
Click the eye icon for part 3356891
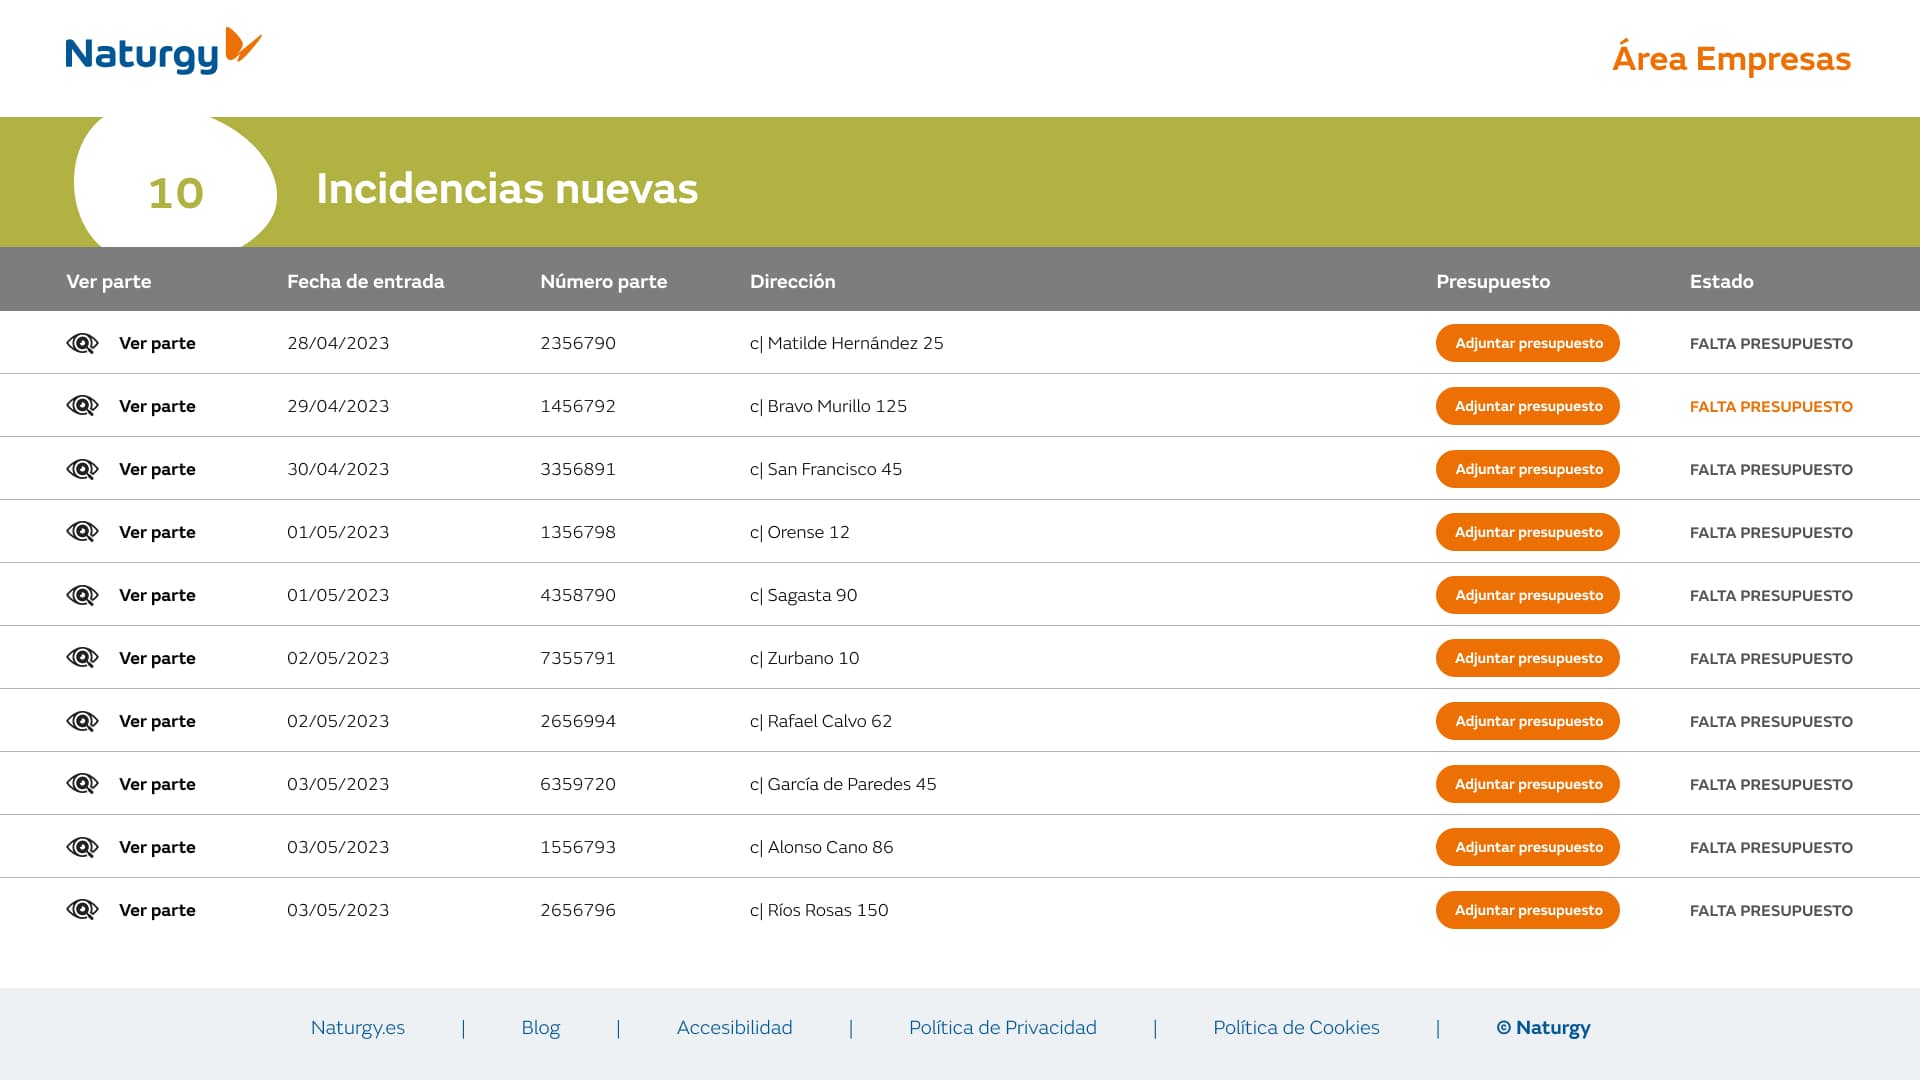pyautogui.click(x=82, y=469)
